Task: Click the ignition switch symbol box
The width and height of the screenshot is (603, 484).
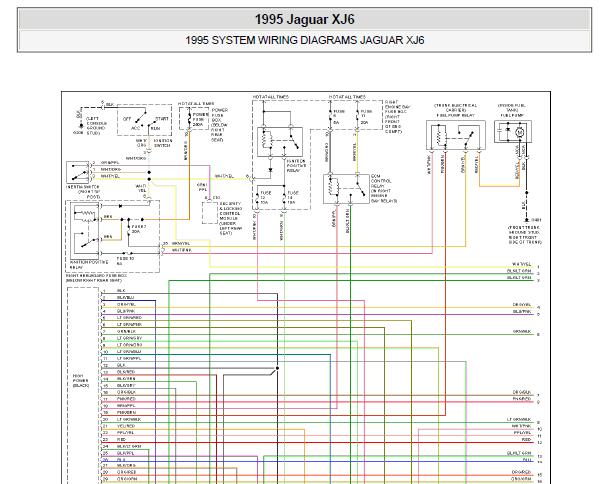Action: [x=144, y=120]
